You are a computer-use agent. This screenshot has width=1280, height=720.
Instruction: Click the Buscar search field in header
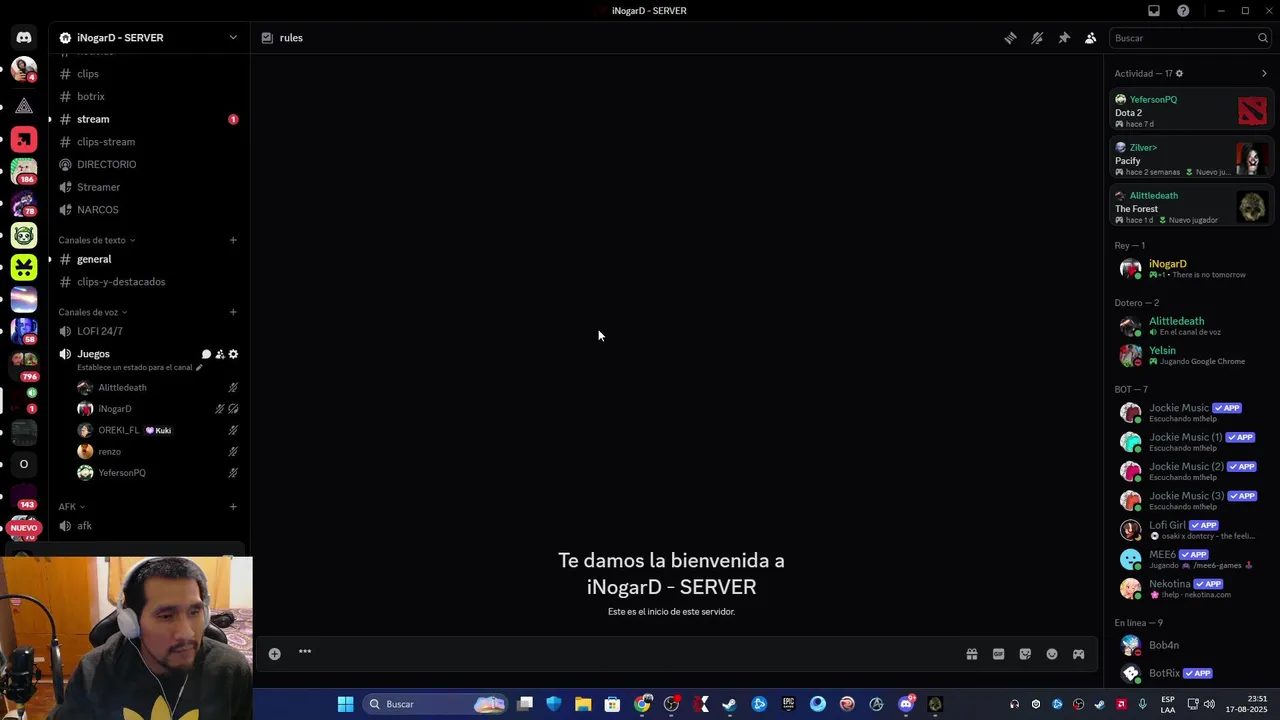pos(1190,38)
